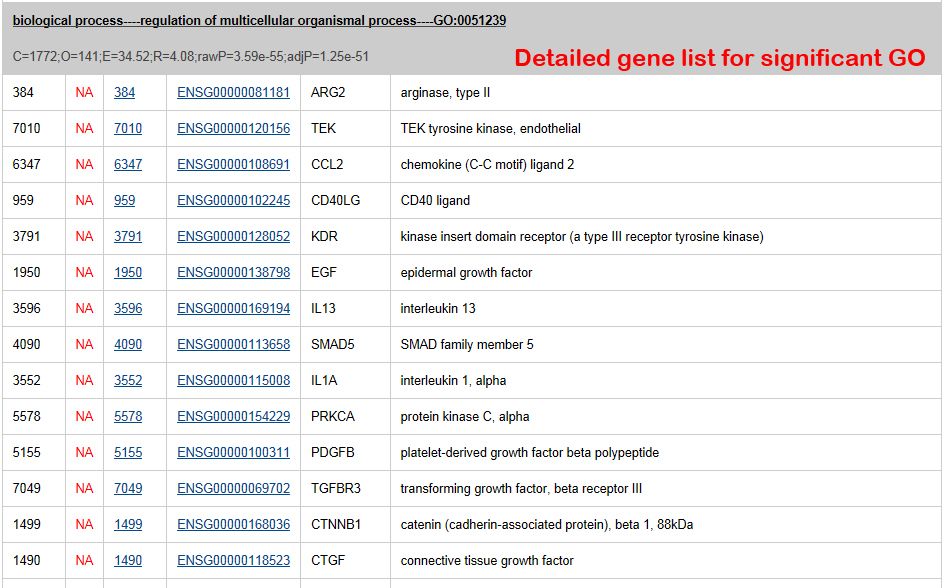Viewport: 942px width, 588px height.
Task: Open Entrez gene ID 5578 link
Action: (x=128, y=417)
